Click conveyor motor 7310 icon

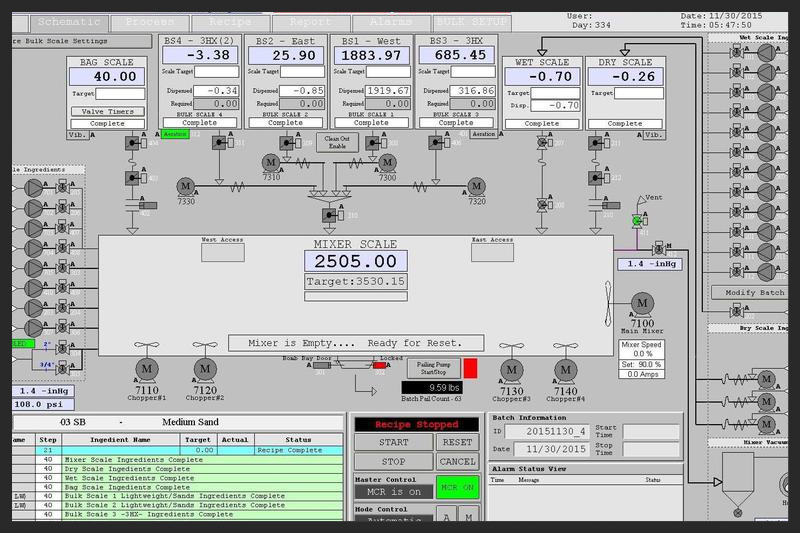tap(271, 162)
